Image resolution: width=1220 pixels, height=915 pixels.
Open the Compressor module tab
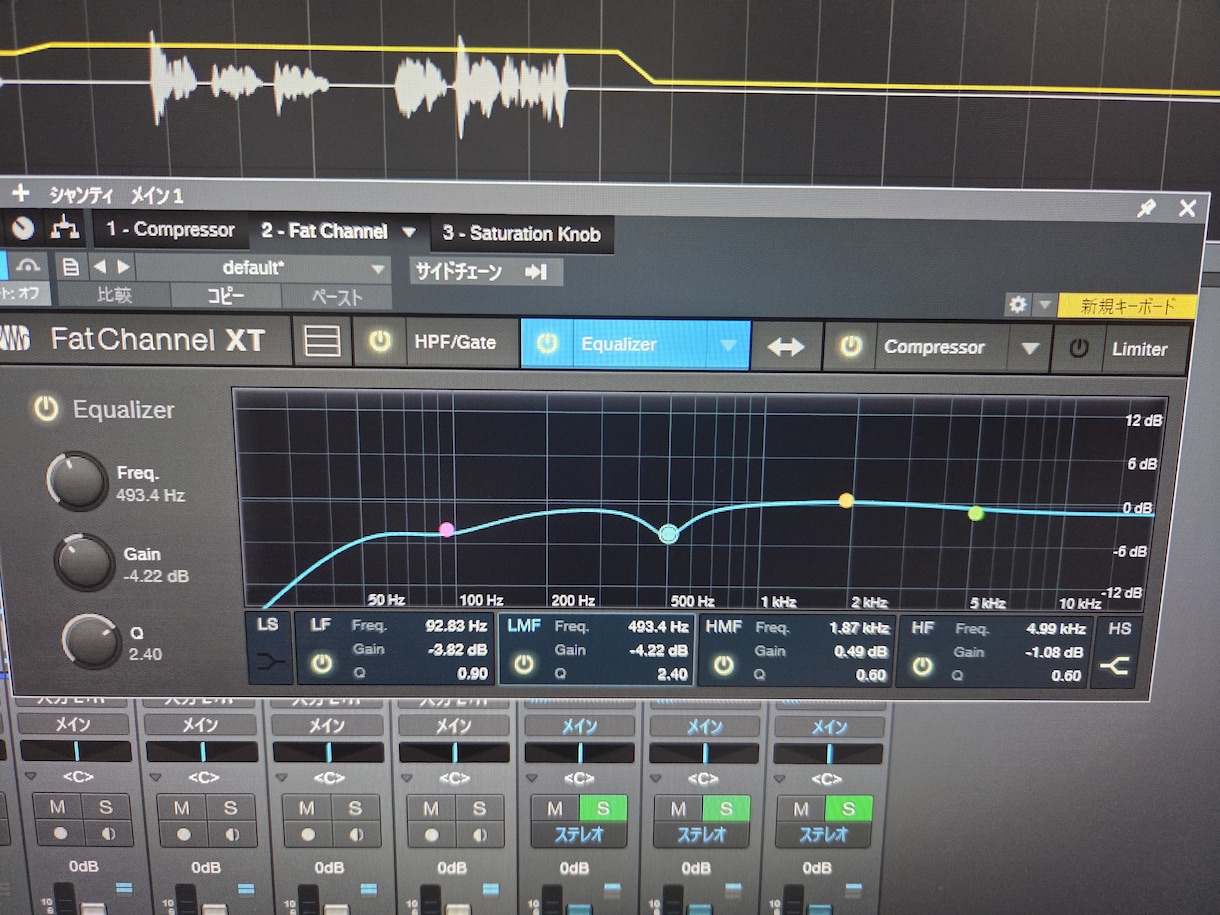934,347
